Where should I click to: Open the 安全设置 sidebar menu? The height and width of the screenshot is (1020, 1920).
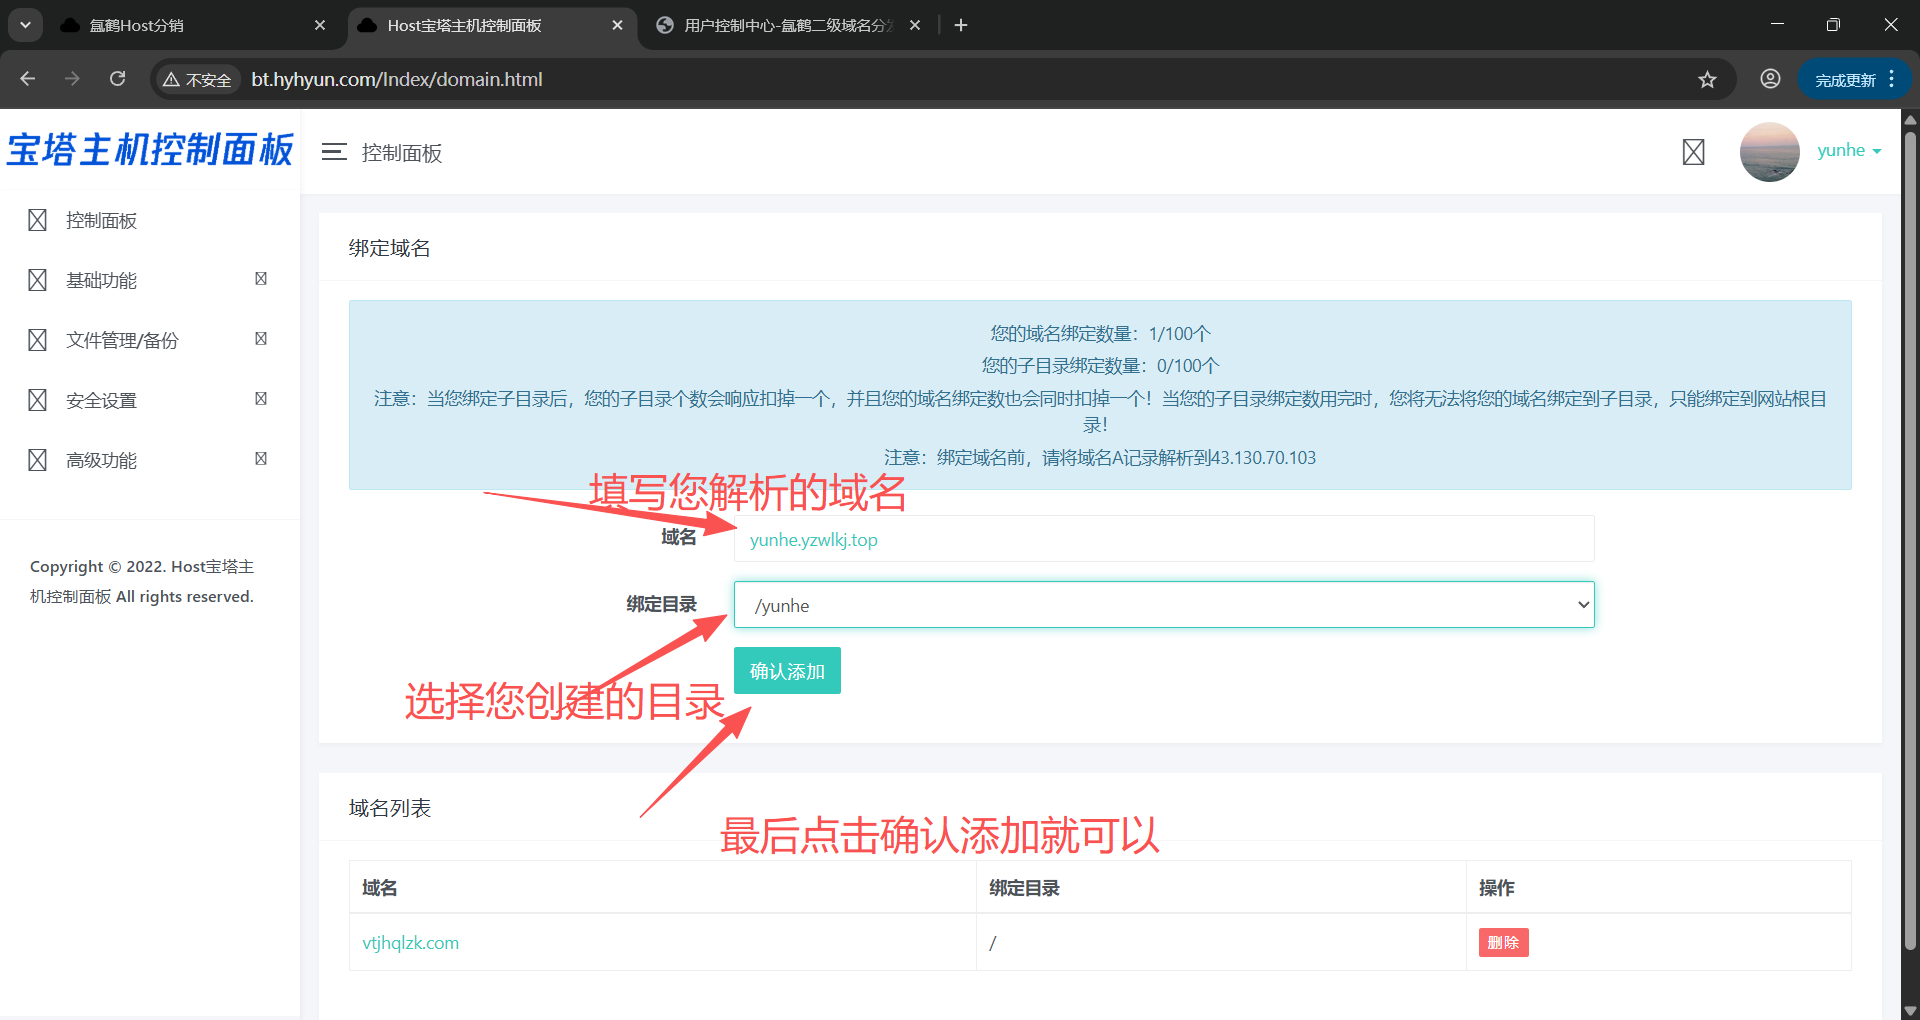[x=150, y=400]
